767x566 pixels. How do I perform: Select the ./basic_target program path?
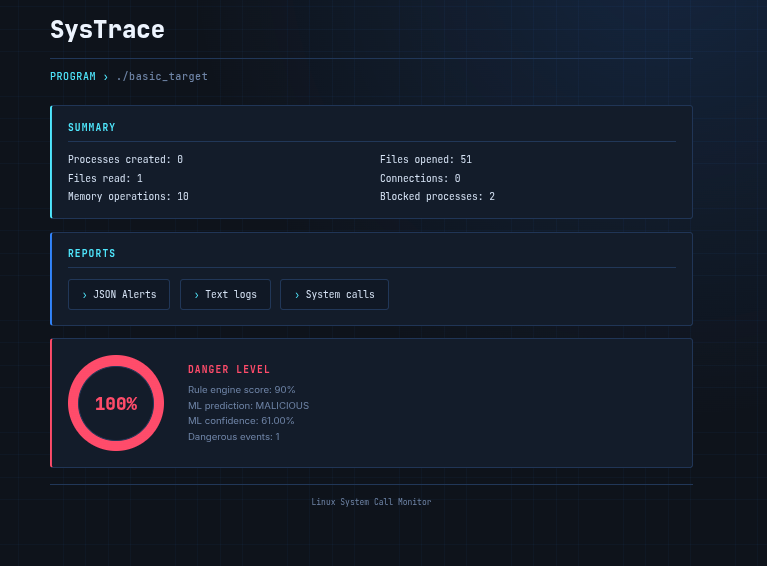pos(162,76)
